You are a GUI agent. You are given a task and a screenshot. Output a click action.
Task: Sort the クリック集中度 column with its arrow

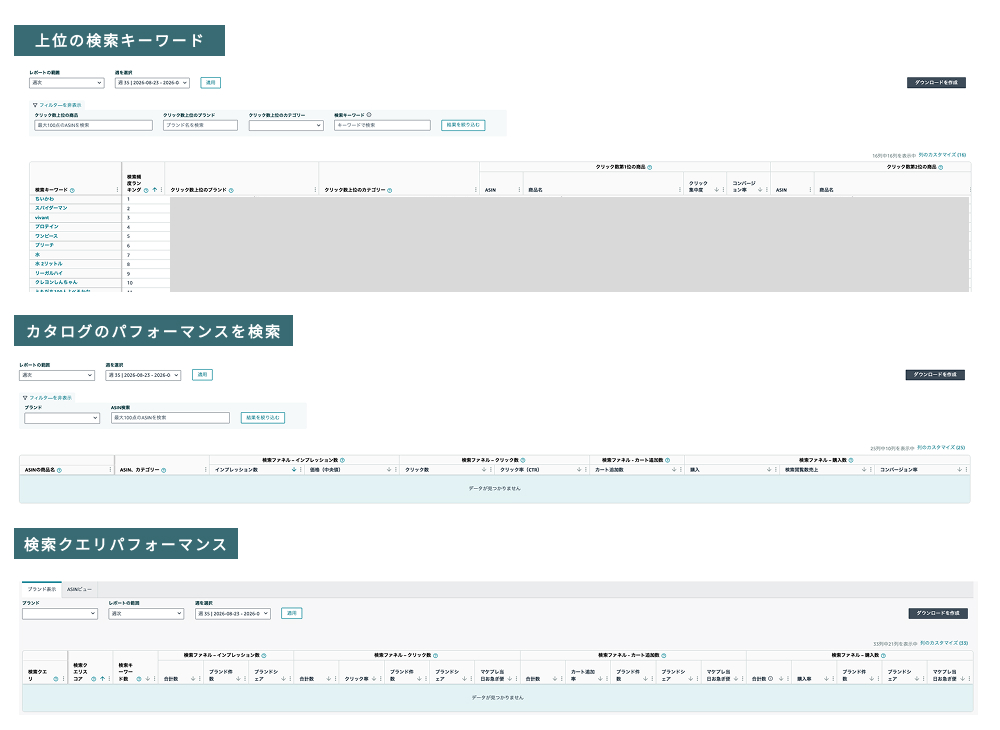pos(716,190)
